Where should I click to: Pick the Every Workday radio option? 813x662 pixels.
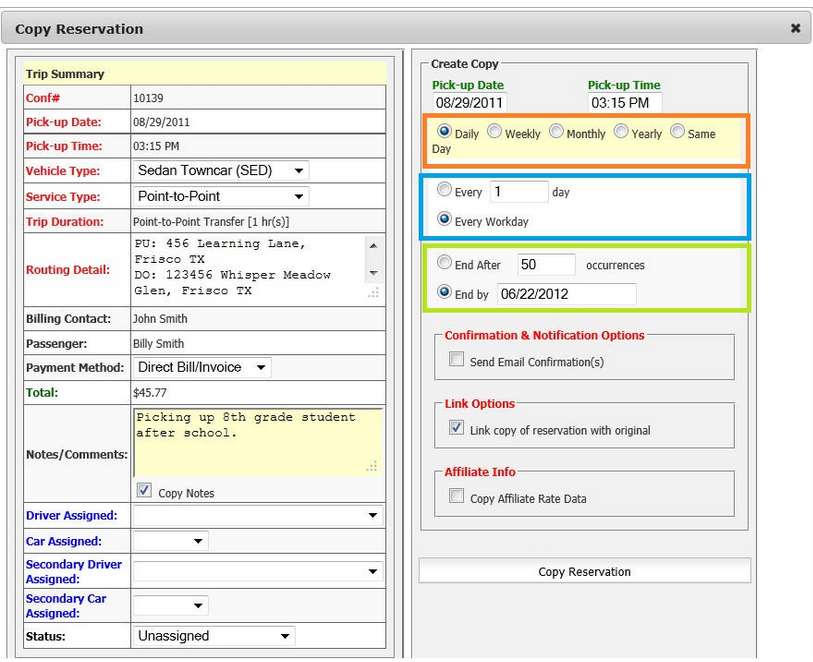pos(444,220)
